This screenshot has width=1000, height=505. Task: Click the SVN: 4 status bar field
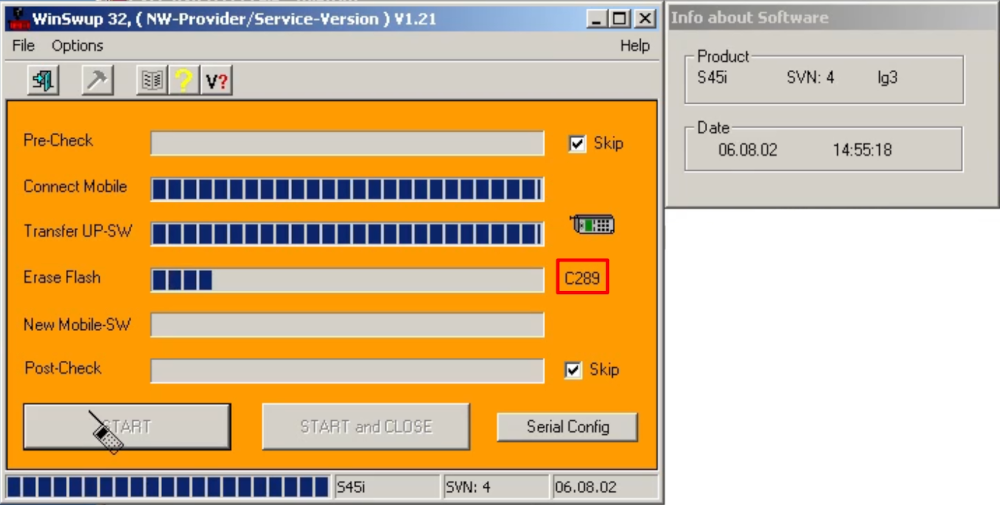click(x=495, y=487)
